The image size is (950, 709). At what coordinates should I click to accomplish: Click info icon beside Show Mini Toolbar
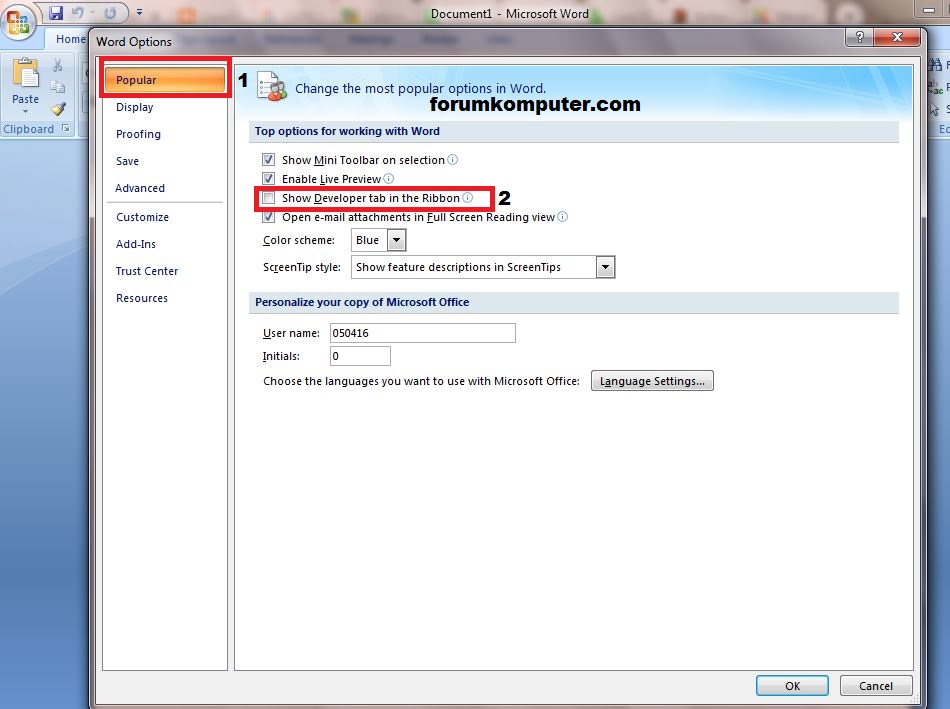(453, 159)
